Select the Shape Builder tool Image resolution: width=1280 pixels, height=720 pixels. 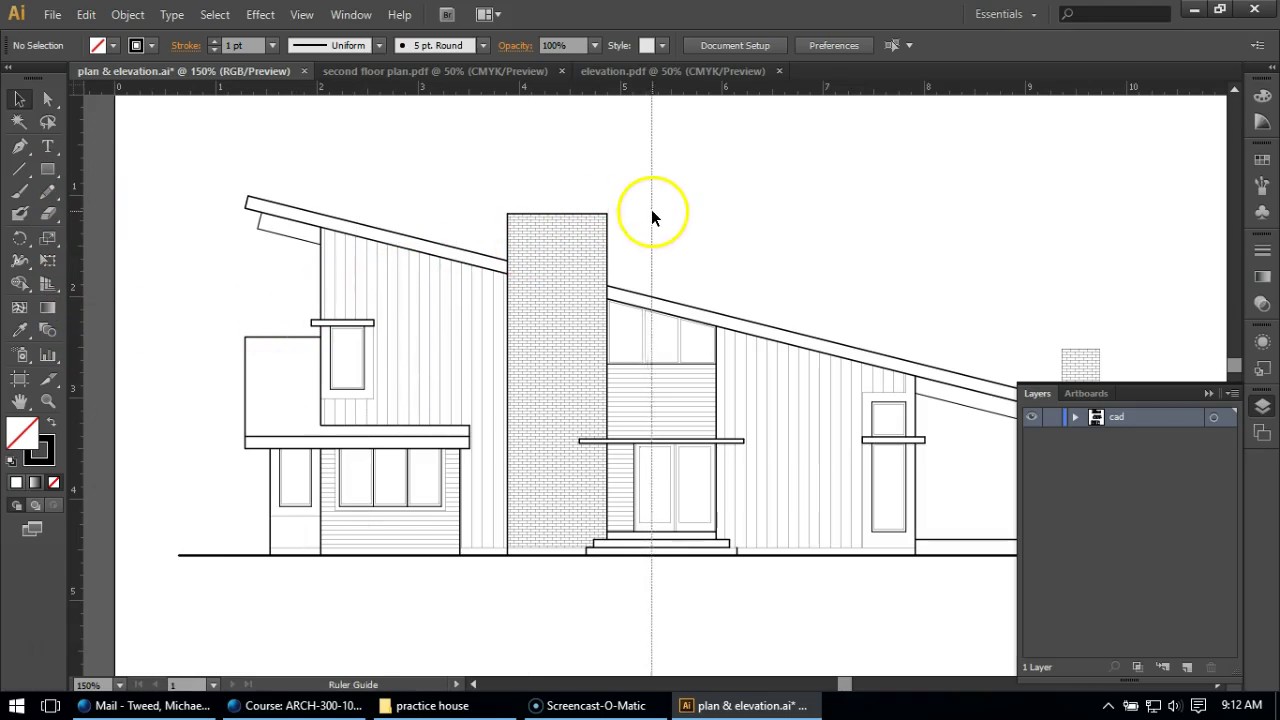point(19,284)
